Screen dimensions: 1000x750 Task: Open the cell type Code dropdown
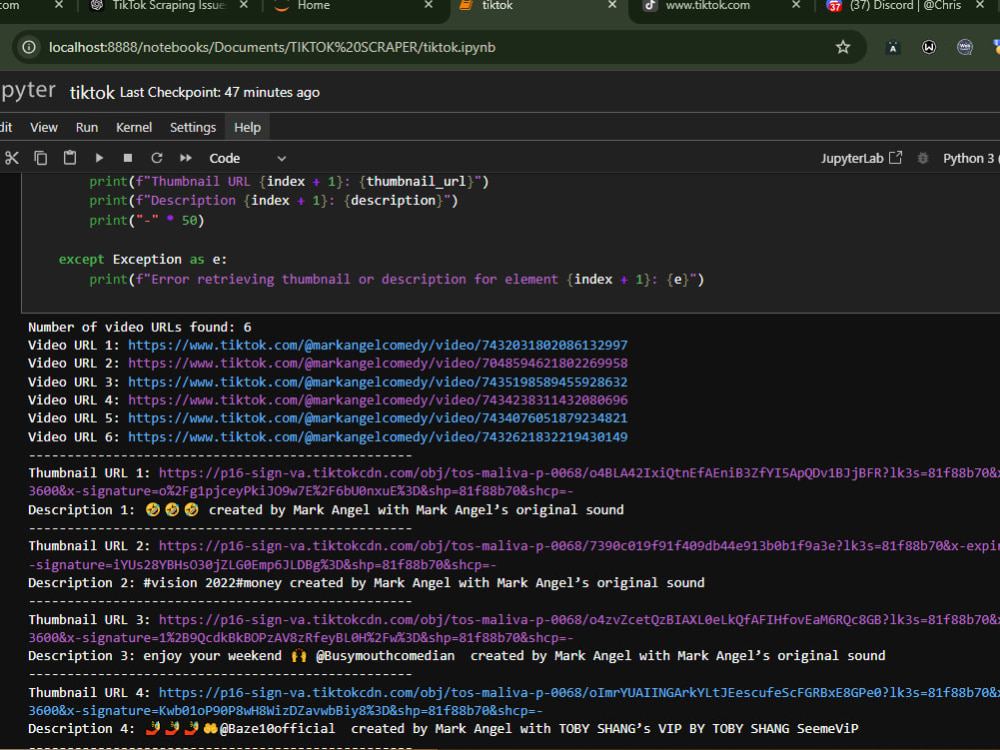point(247,158)
